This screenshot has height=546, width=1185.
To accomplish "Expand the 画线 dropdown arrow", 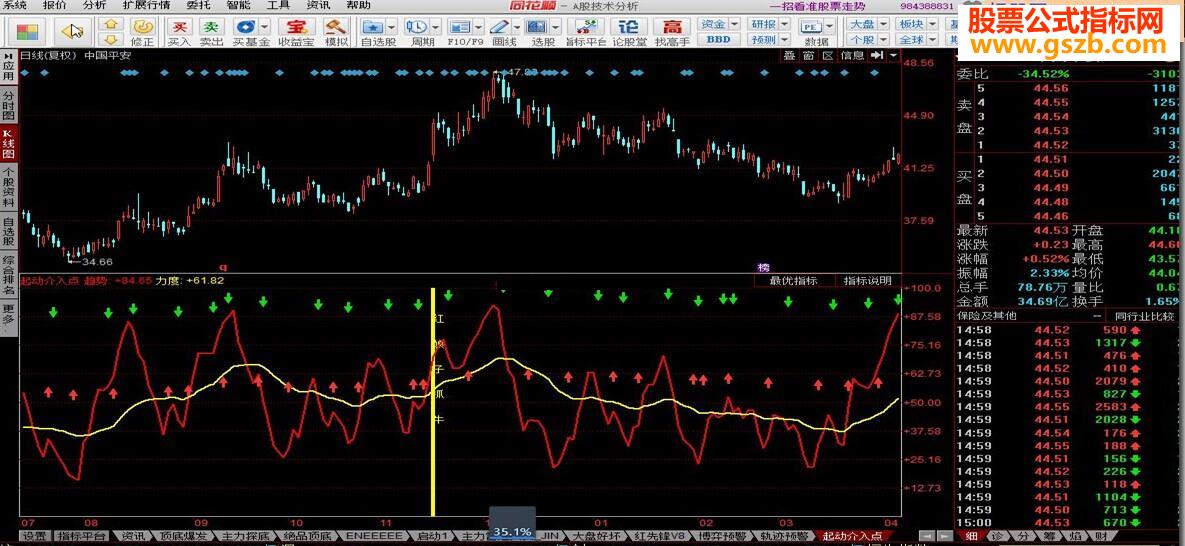I will coord(518,26).
